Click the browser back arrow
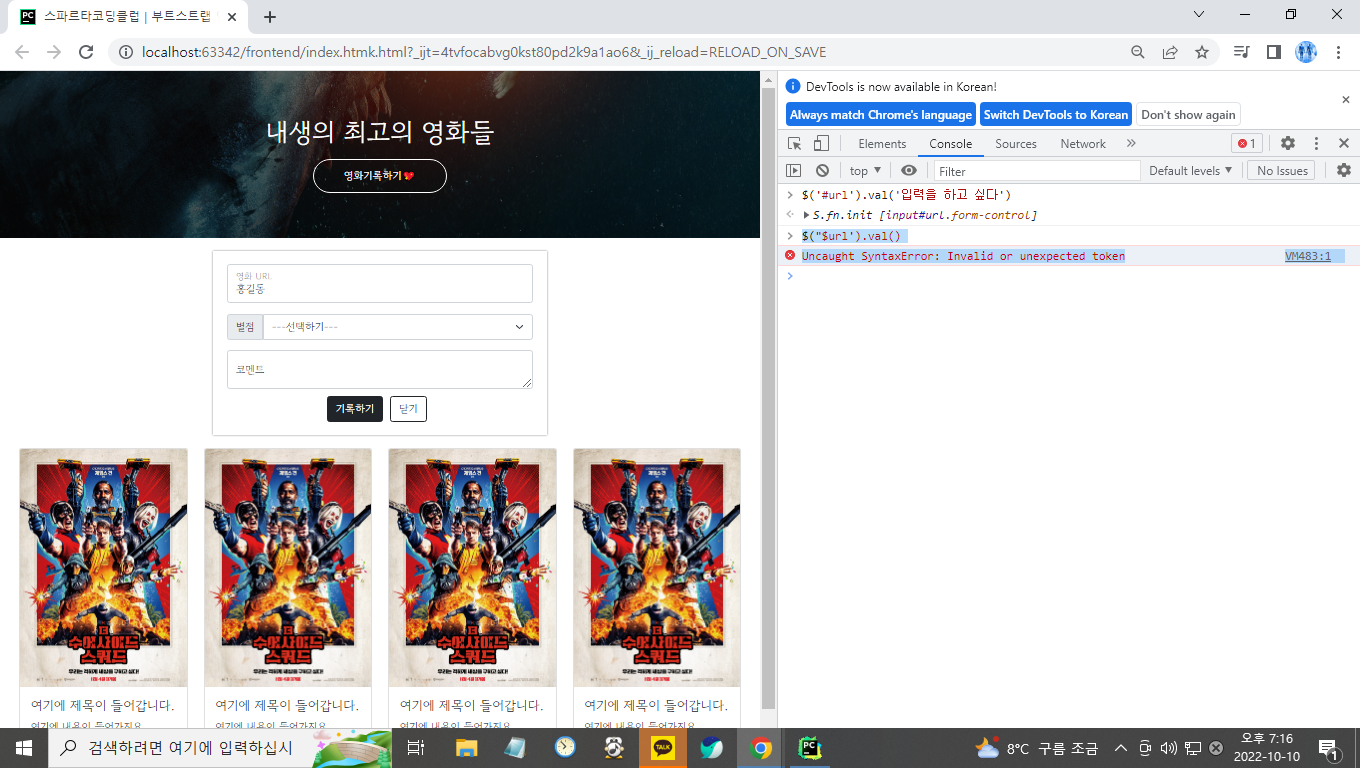This screenshot has height=768, width=1360. click(22, 52)
